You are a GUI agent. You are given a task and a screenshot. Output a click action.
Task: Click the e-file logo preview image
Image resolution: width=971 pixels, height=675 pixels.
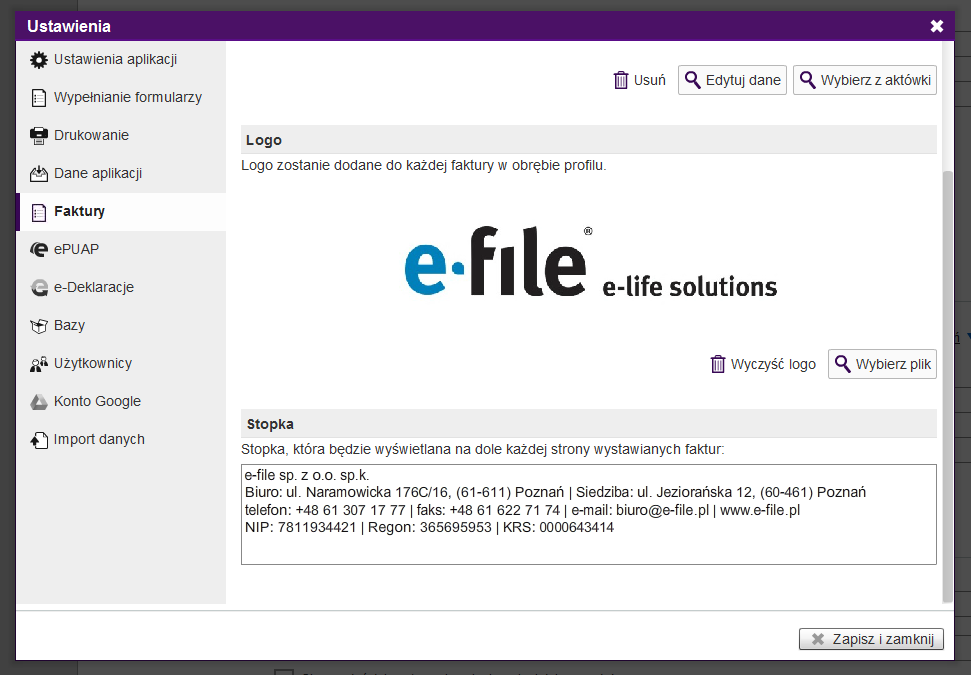click(x=590, y=263)
